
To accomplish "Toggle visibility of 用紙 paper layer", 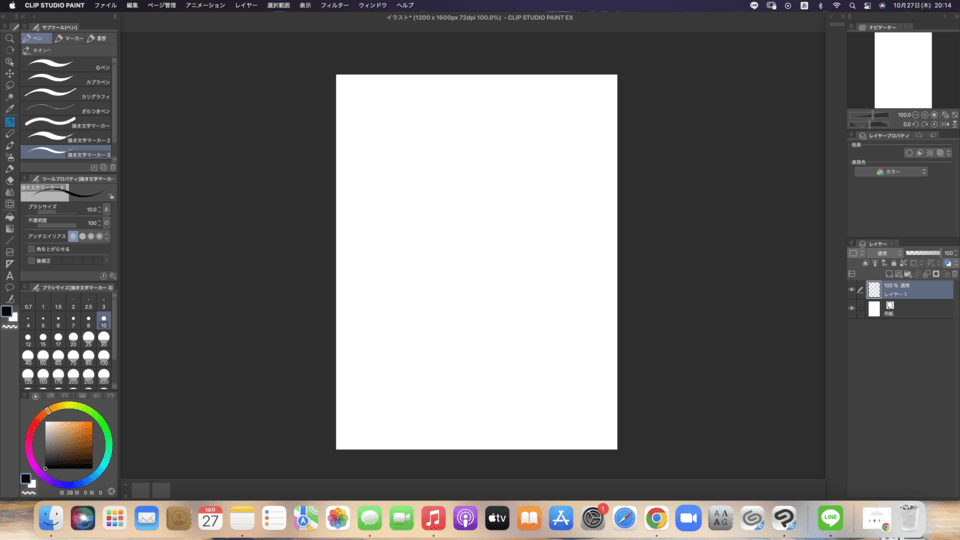I will (x=852, y=309).
